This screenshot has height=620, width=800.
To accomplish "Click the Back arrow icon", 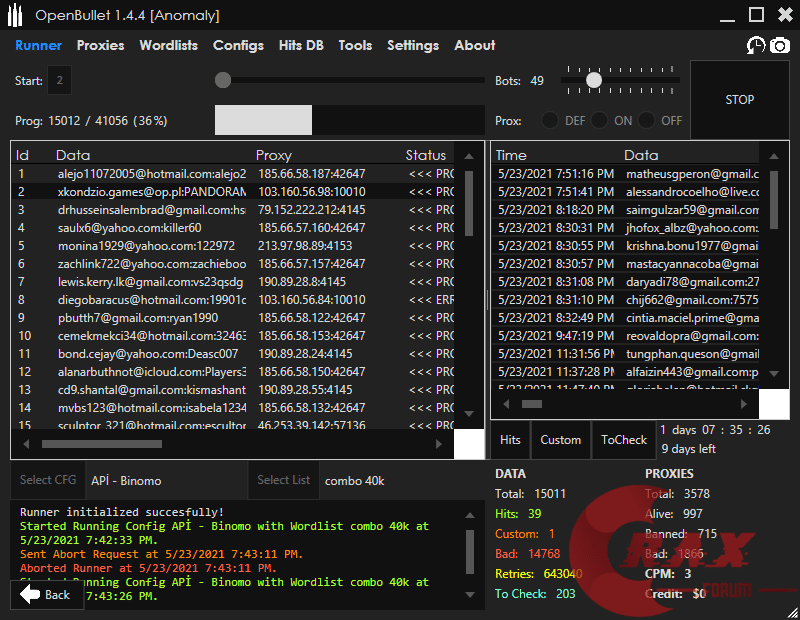I will click(x=31, y=594).
